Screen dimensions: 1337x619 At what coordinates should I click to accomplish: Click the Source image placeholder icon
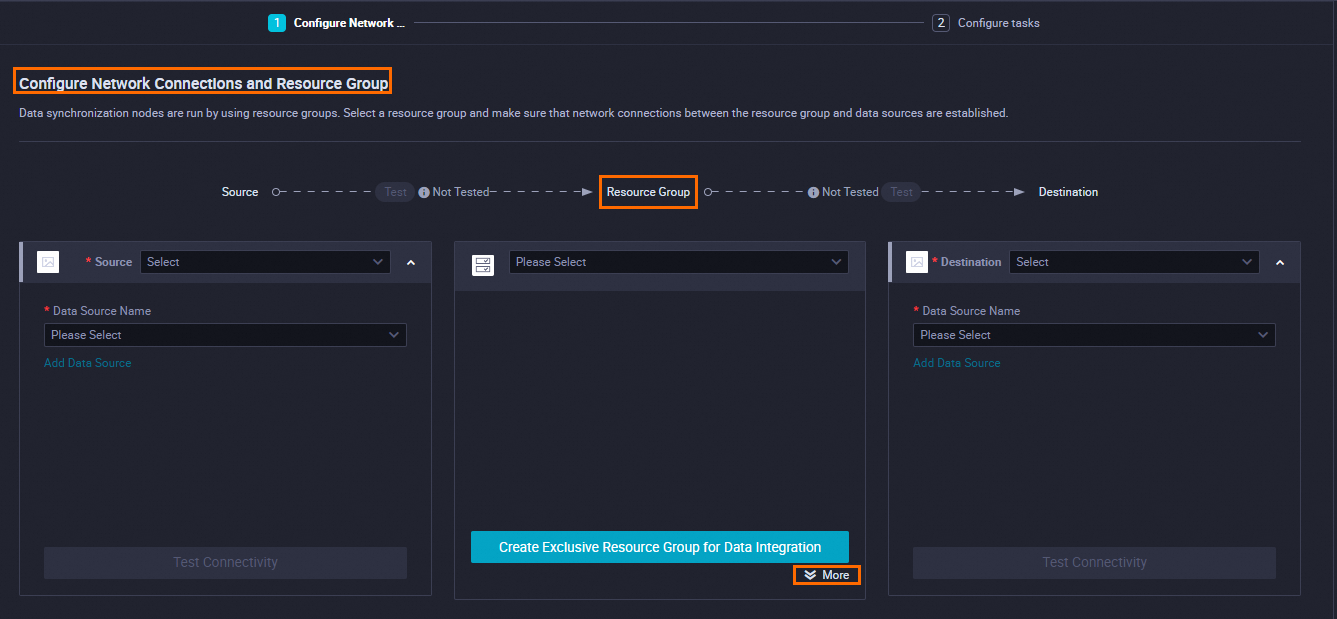point(48,262)
